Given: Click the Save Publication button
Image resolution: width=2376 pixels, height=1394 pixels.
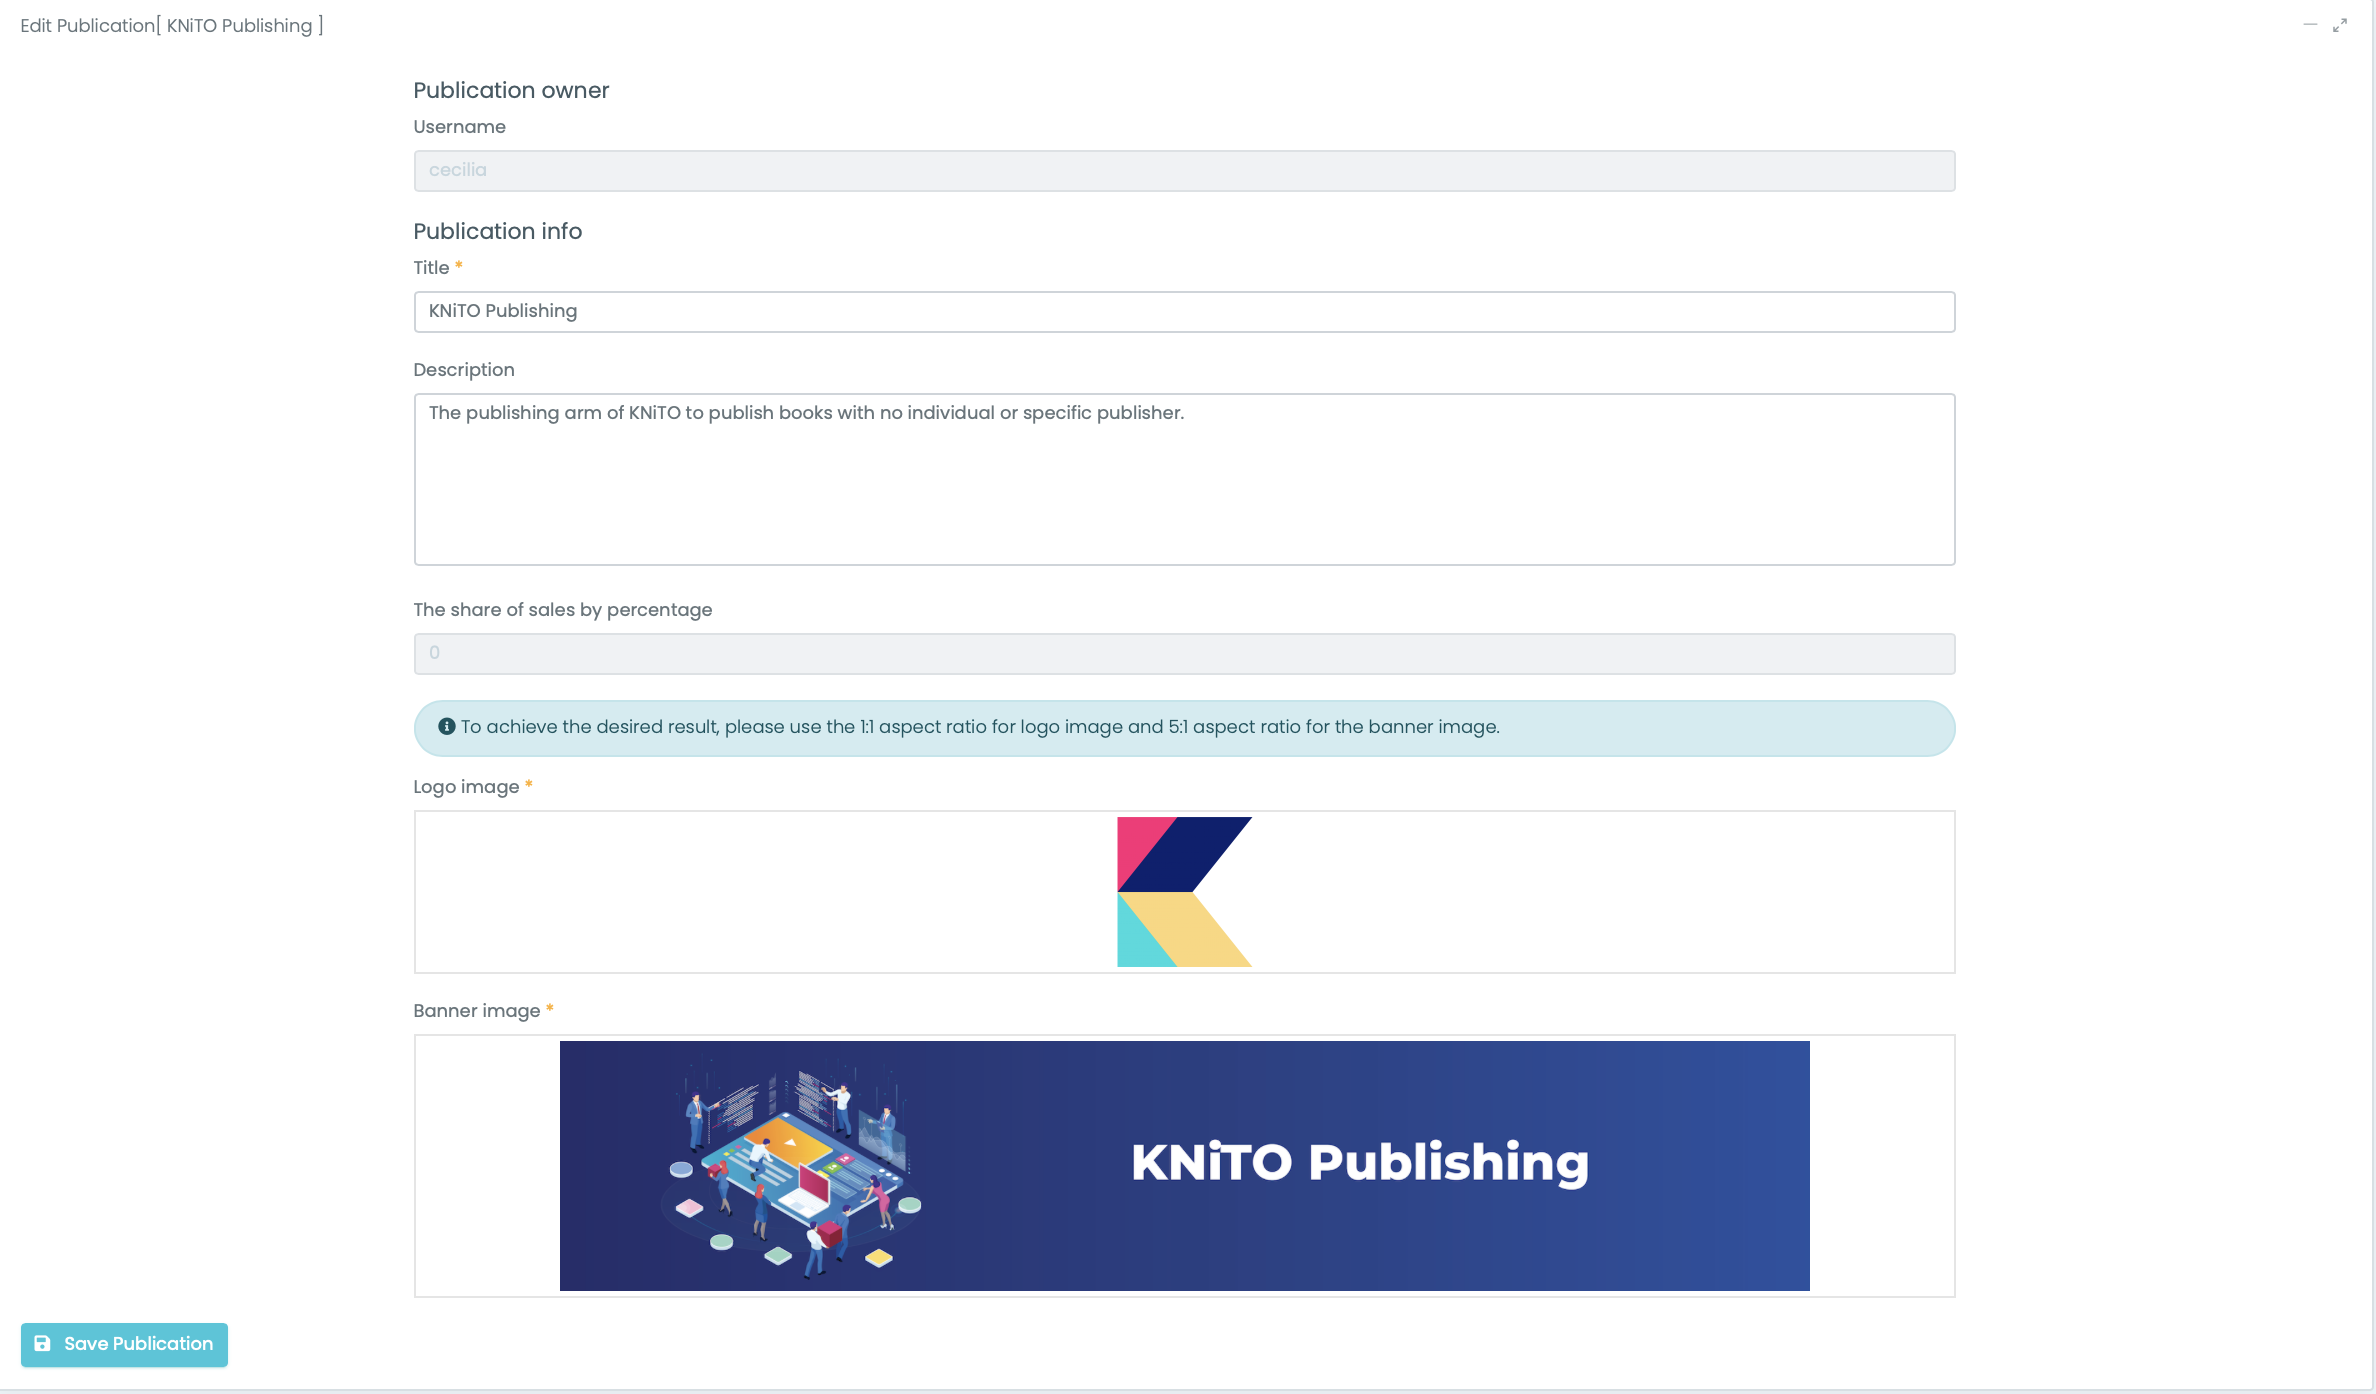Looking at the screenshot, I should (x=124, y=1344).
